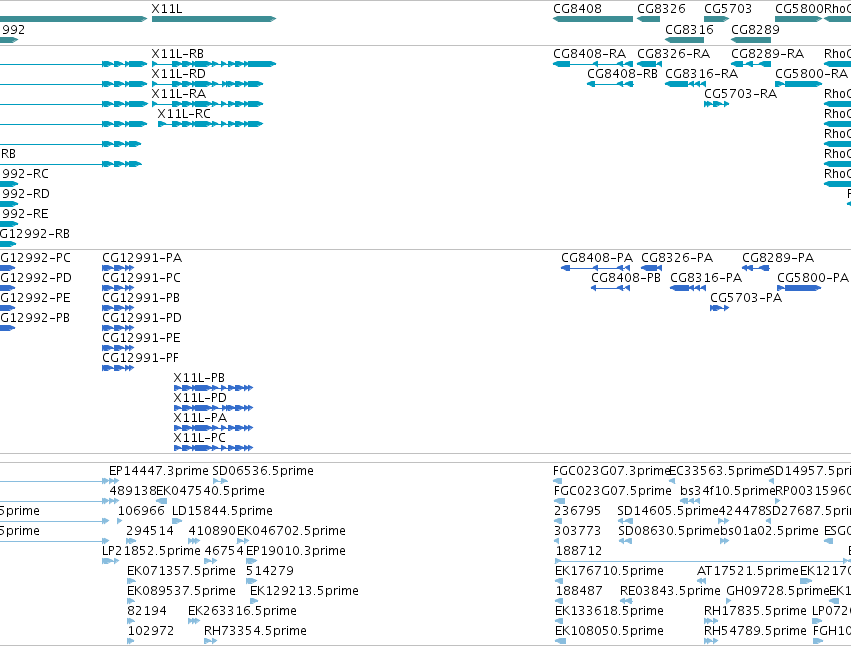
Task: Select the RE03843.5prime EST
Action: tap(626, 601)
